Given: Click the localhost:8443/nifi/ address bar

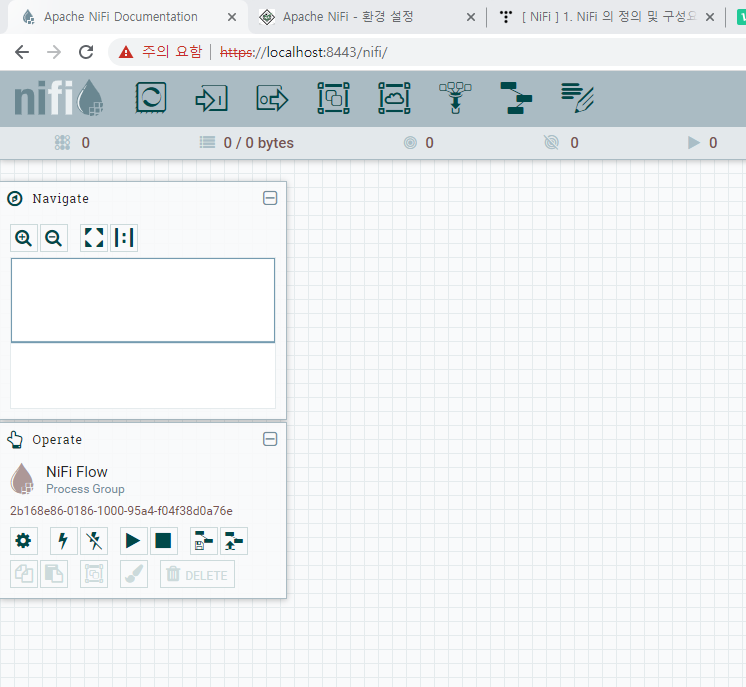Looking at the screenshot, I should (304, 52).
